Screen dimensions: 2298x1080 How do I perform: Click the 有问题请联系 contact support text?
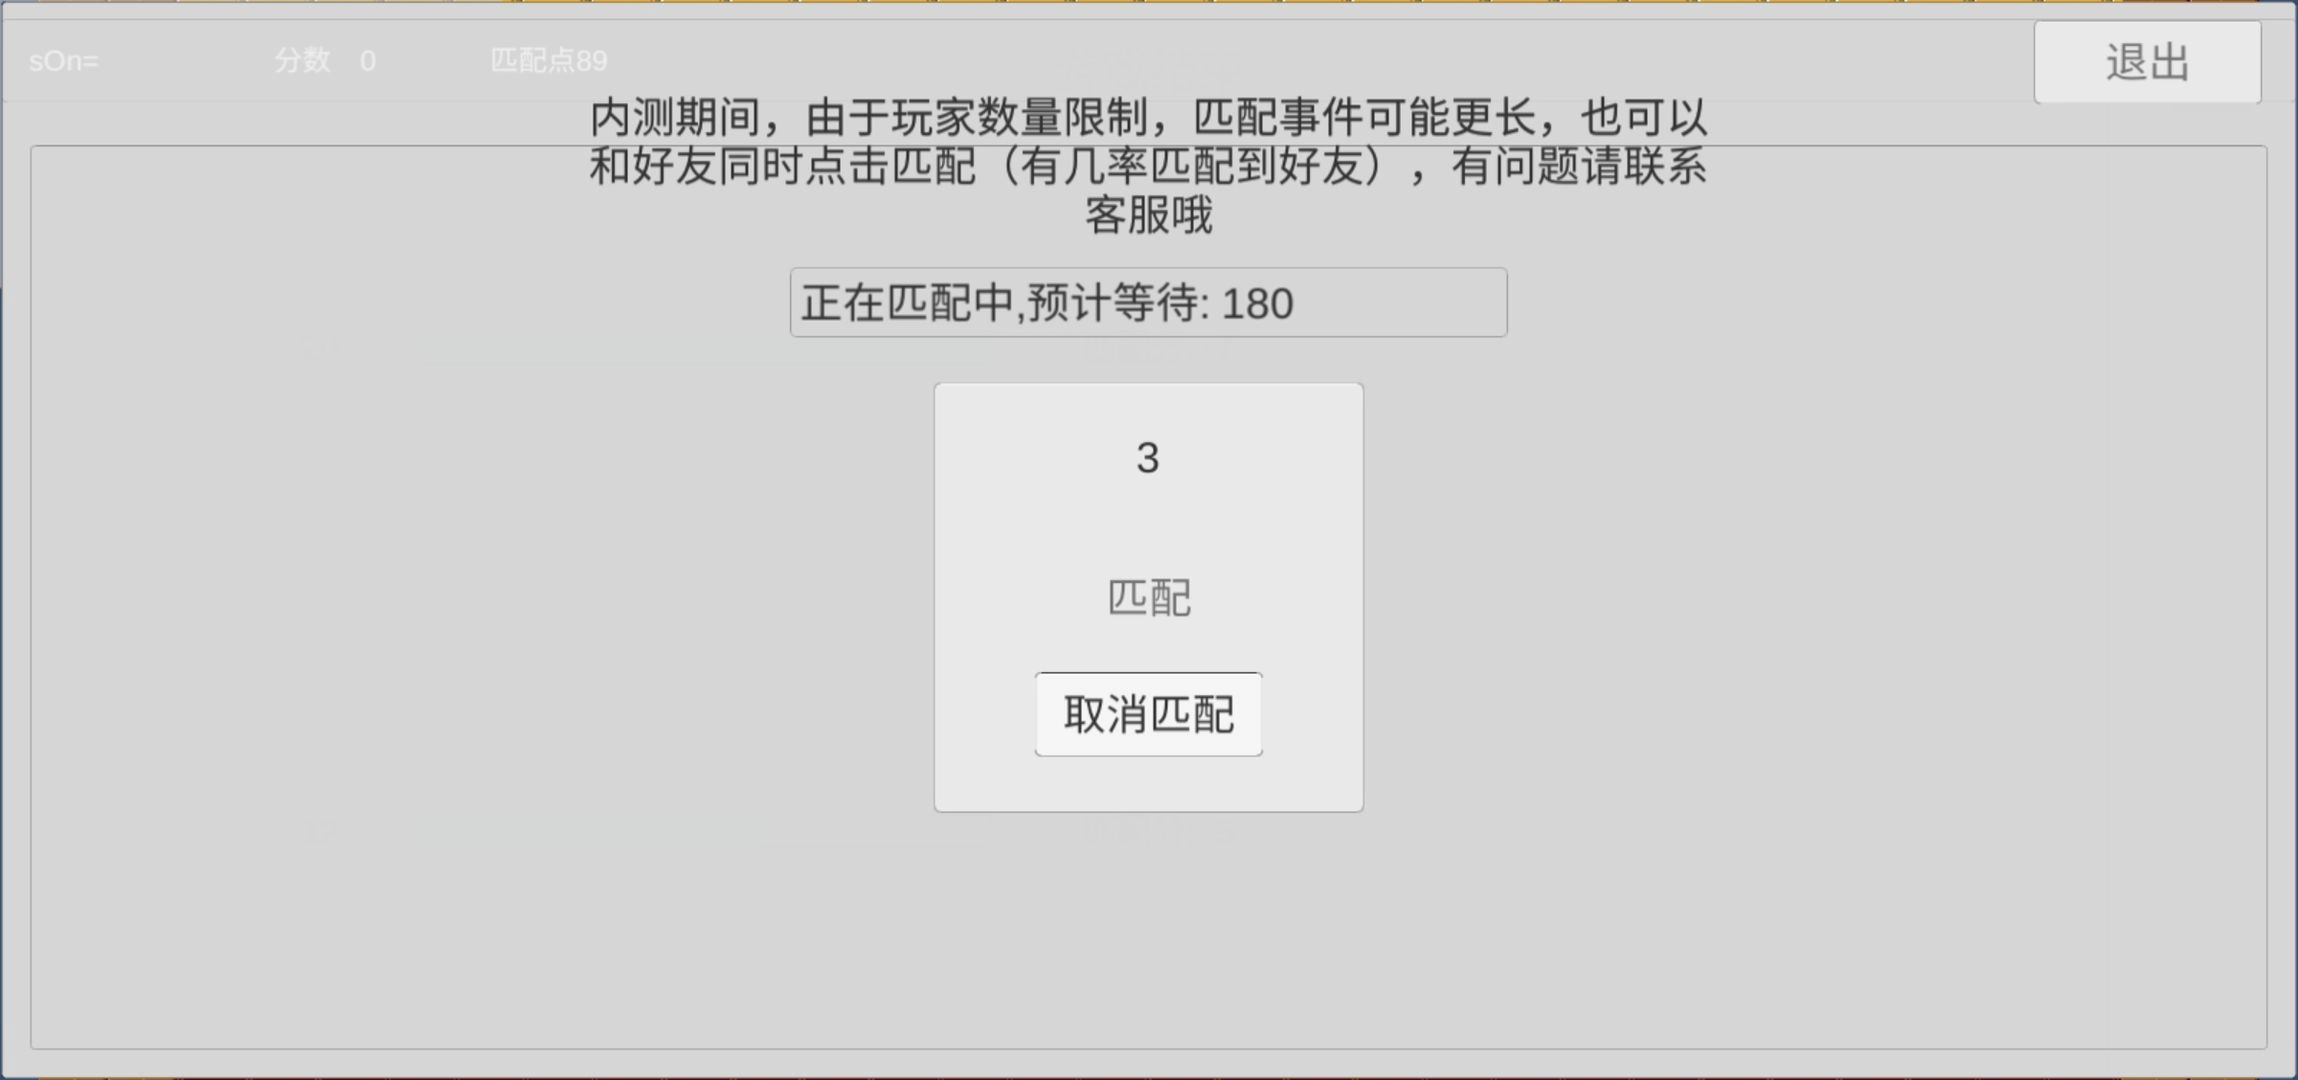[1579, 166]
